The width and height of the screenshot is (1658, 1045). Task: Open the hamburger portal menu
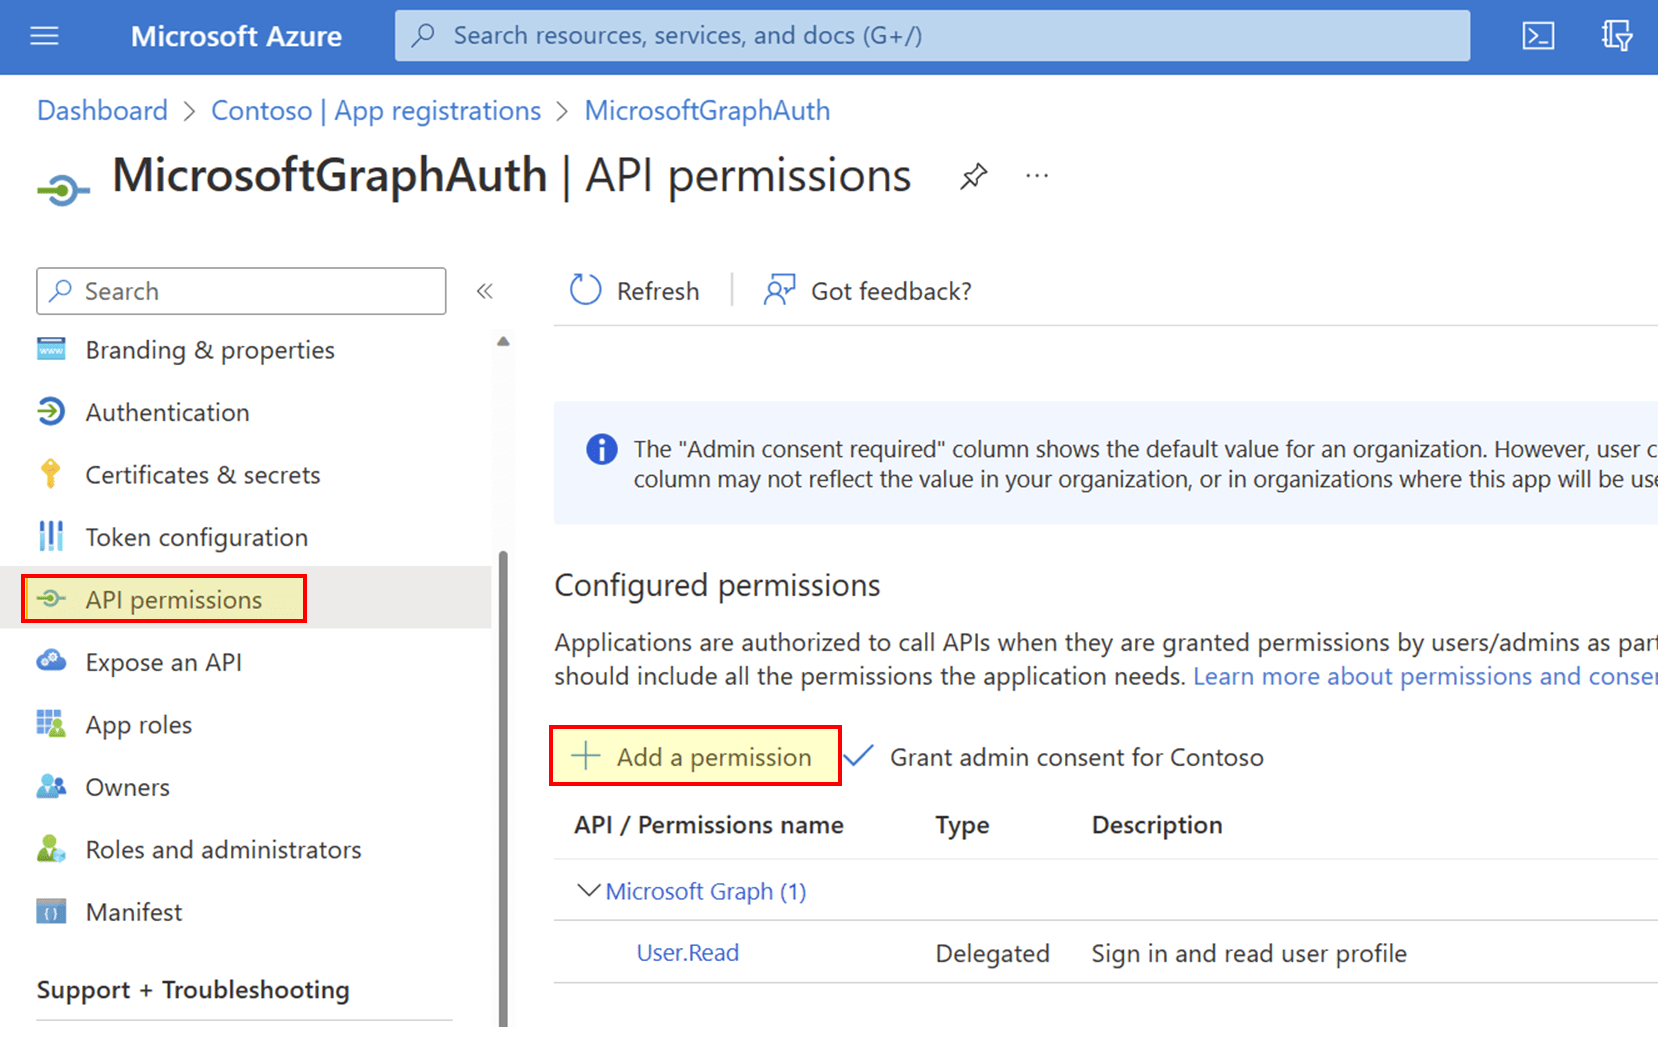[45, 37]
